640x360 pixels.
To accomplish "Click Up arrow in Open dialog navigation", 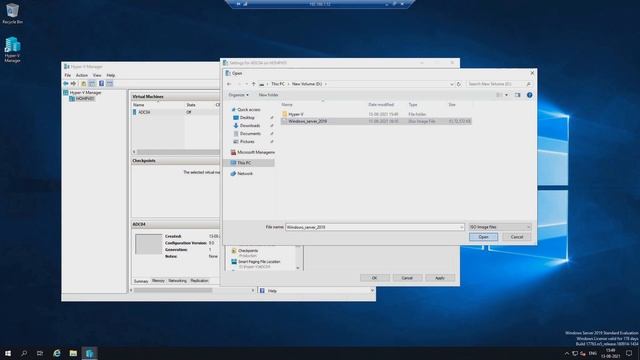I will [253, 84].
